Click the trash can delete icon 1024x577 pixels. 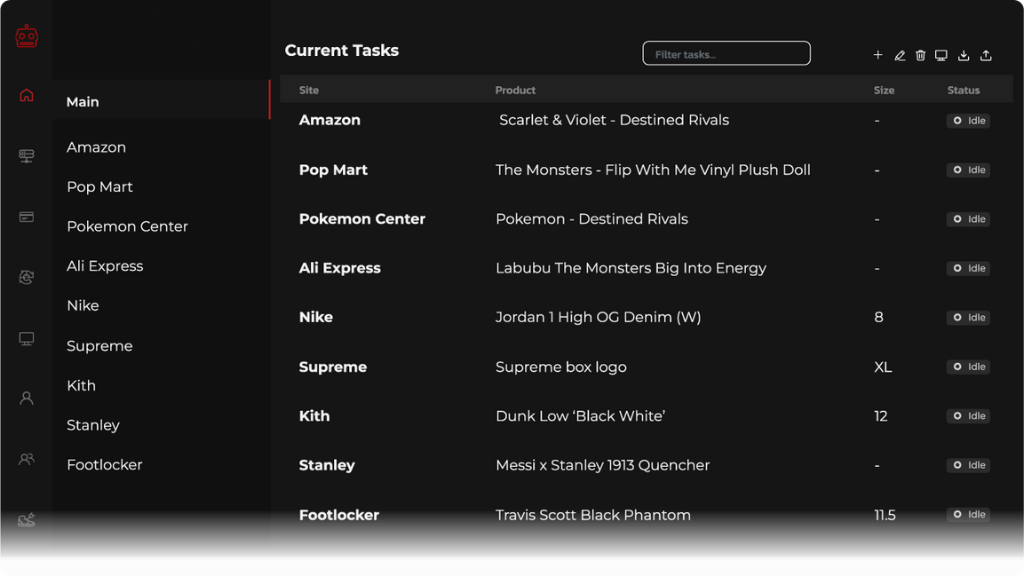pyautogui.click(x=920, y=56)
